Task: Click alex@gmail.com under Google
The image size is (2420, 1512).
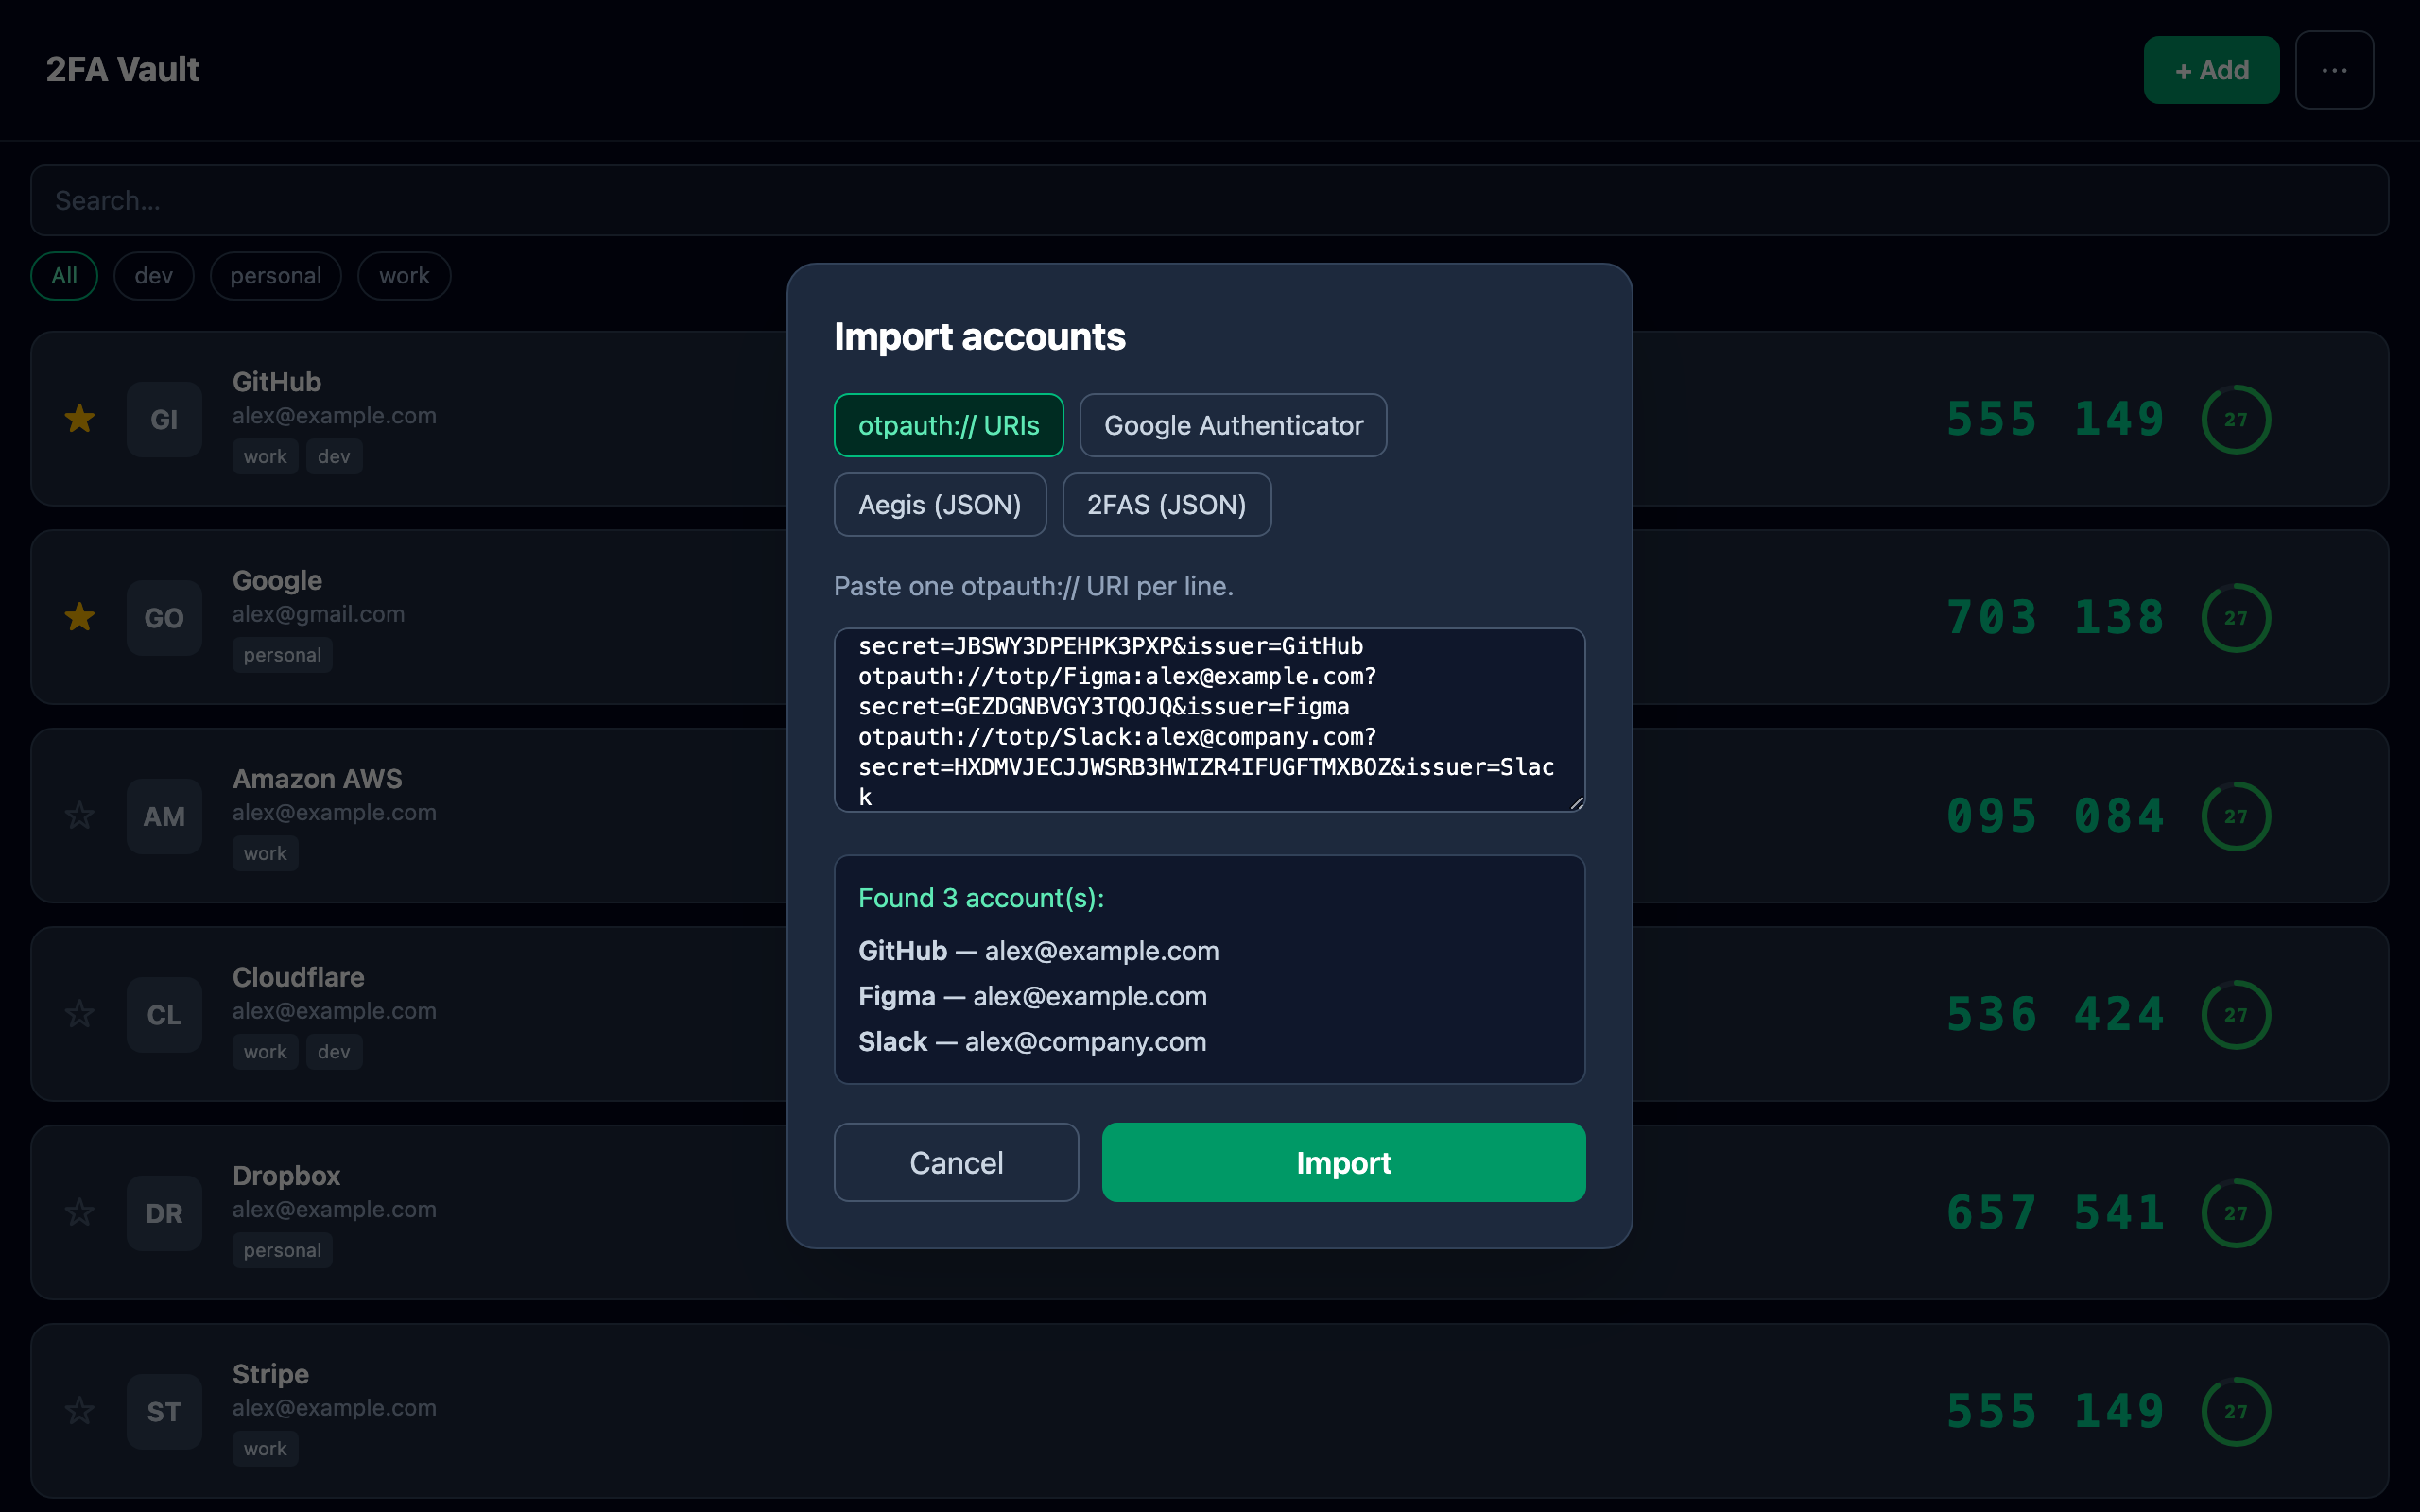Action: point(318,614)
